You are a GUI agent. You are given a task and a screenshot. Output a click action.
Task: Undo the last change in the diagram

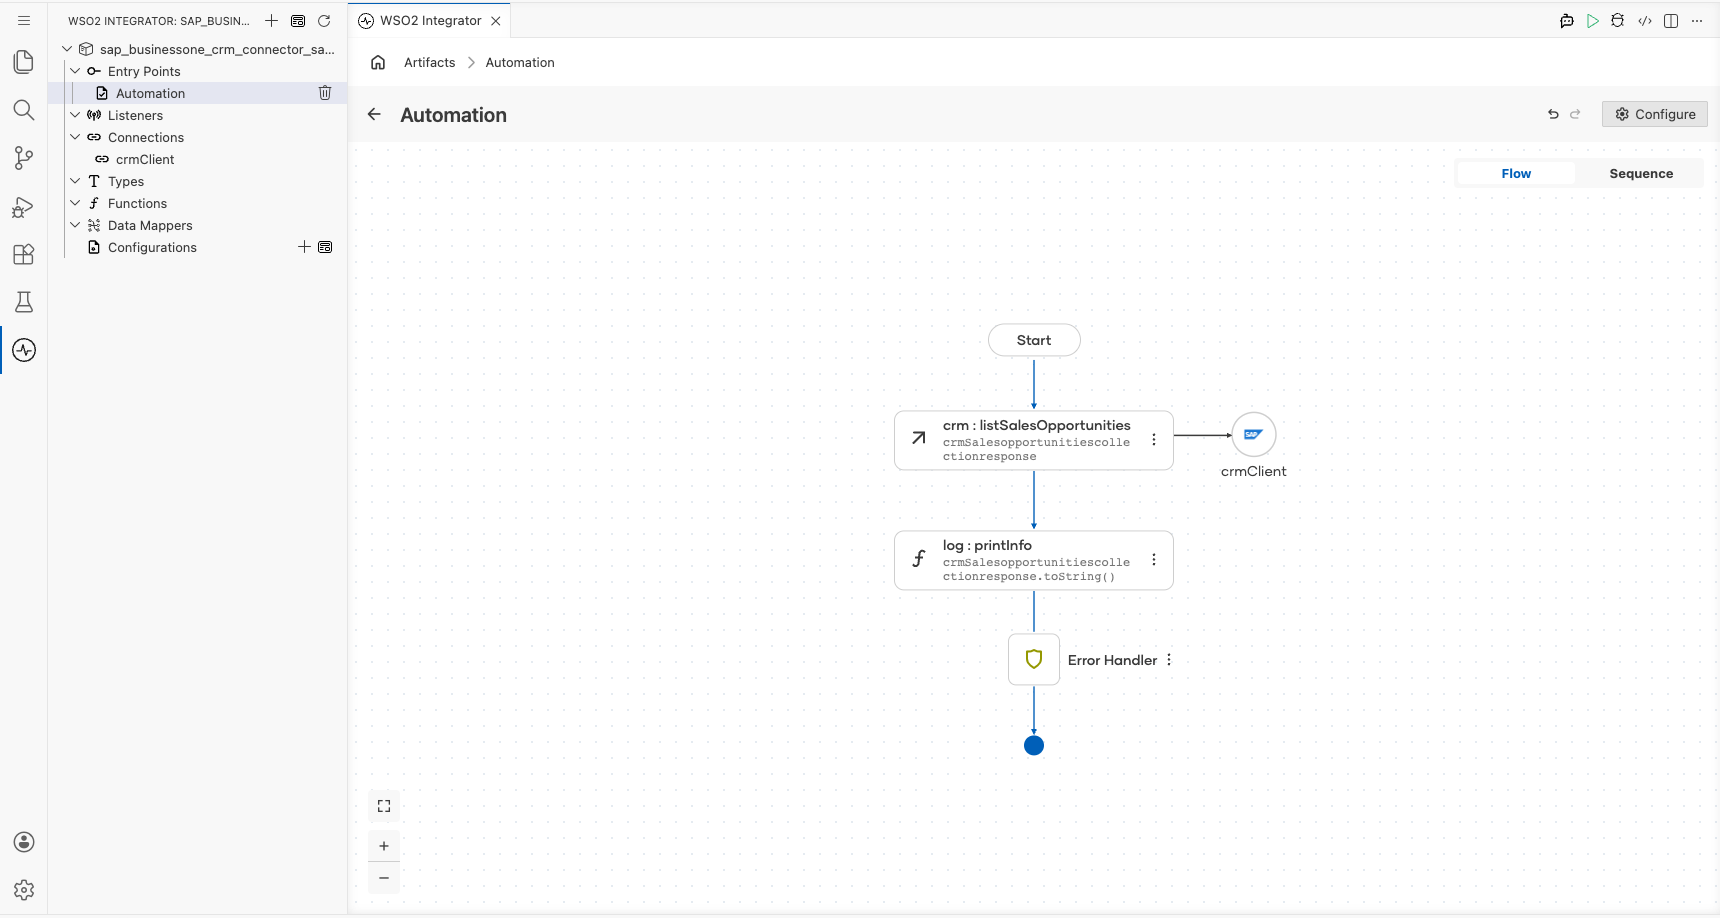pyautogui.click(x=1553, y=114)
